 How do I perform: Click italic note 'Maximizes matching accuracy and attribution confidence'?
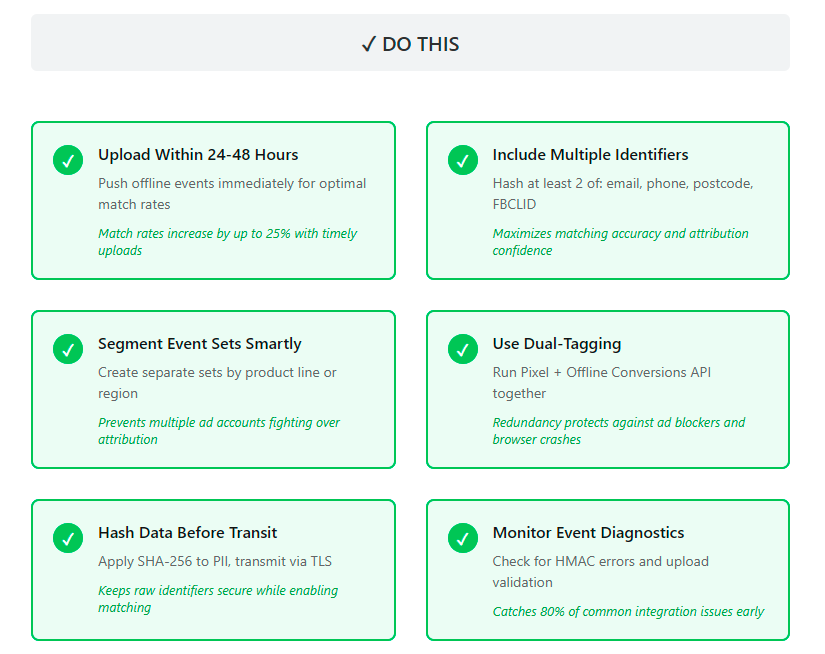[620, 242]
